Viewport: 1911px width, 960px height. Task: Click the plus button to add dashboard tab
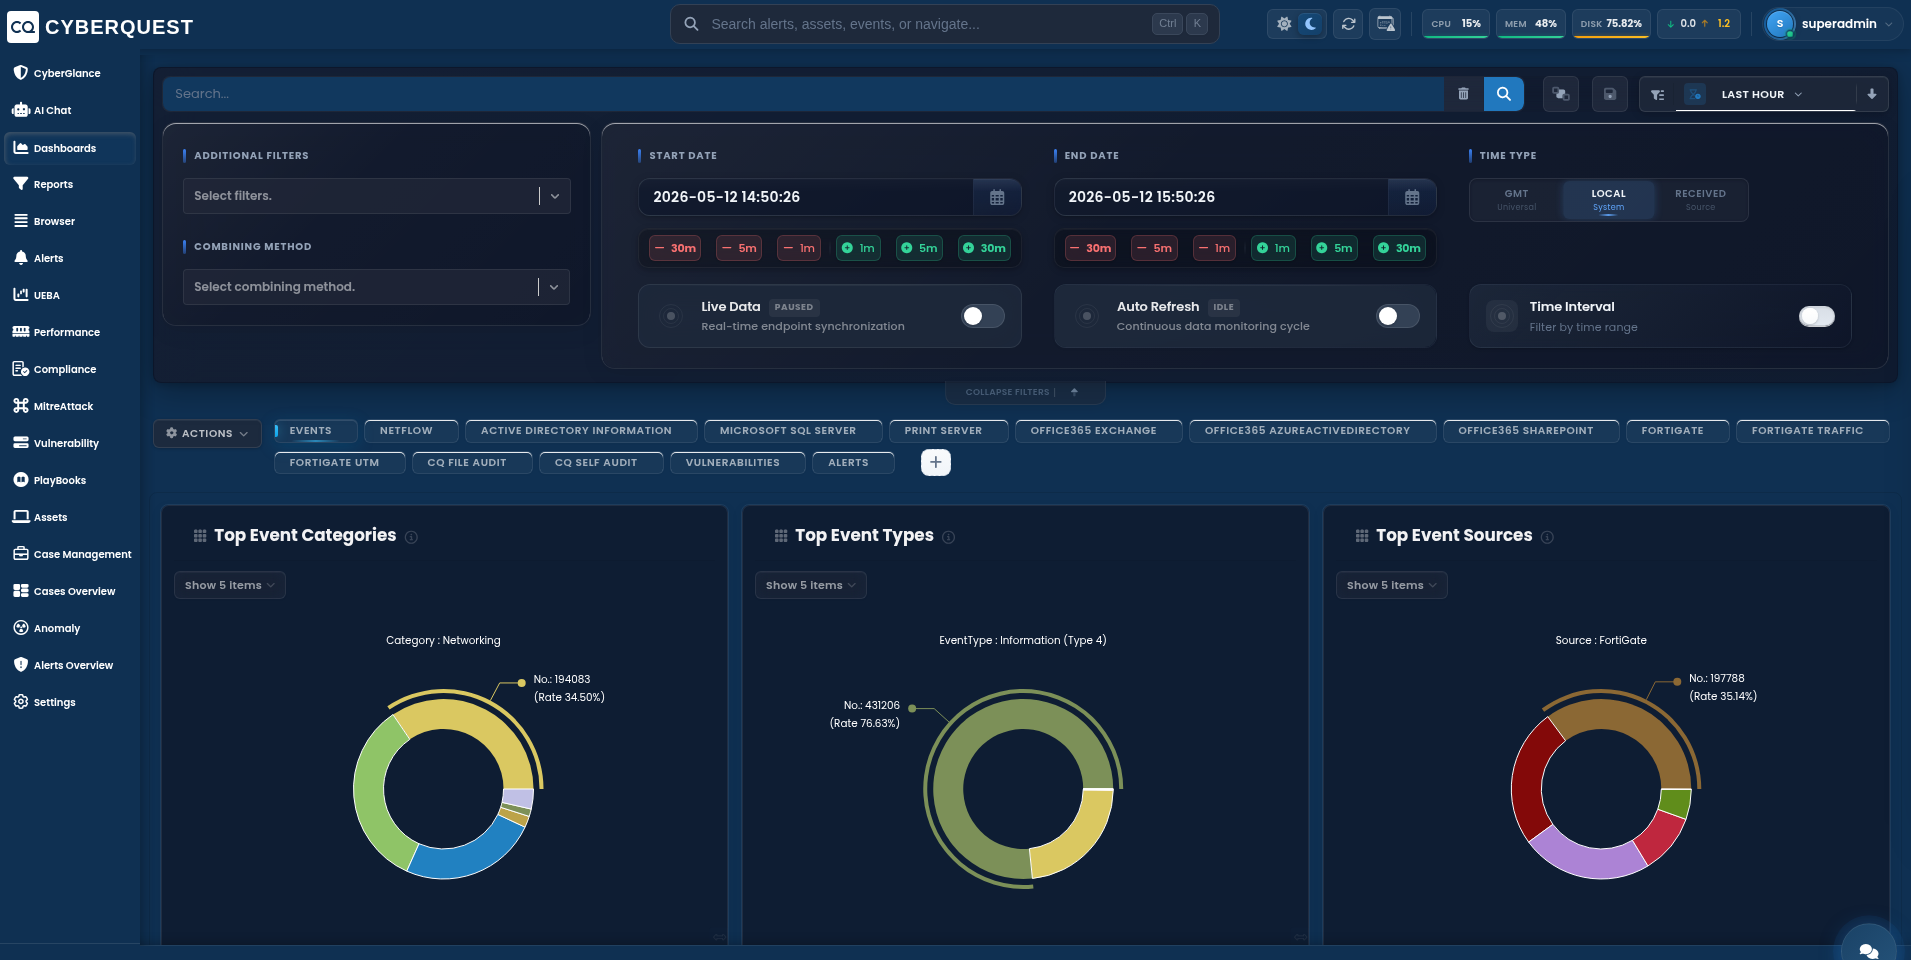click(x=935, y=462)
